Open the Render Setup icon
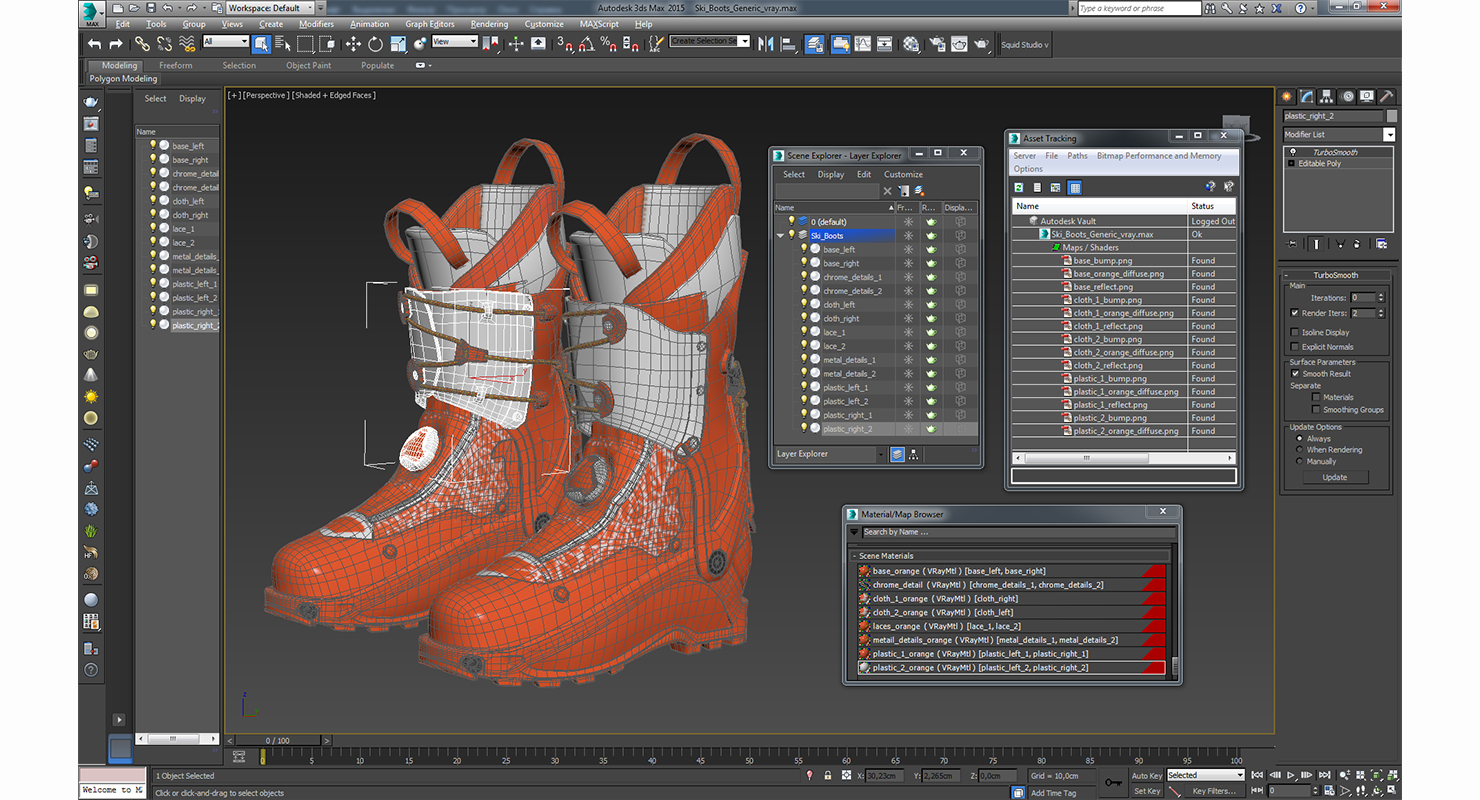Image resolution: width=1480 pixels, height=800 pixels. coord(937,44)
